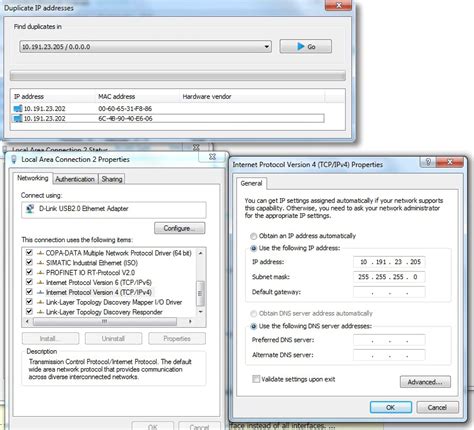Switch to the Sharing tab
Image resolution: width=474 pixels, height=430 pixels.
112,179
